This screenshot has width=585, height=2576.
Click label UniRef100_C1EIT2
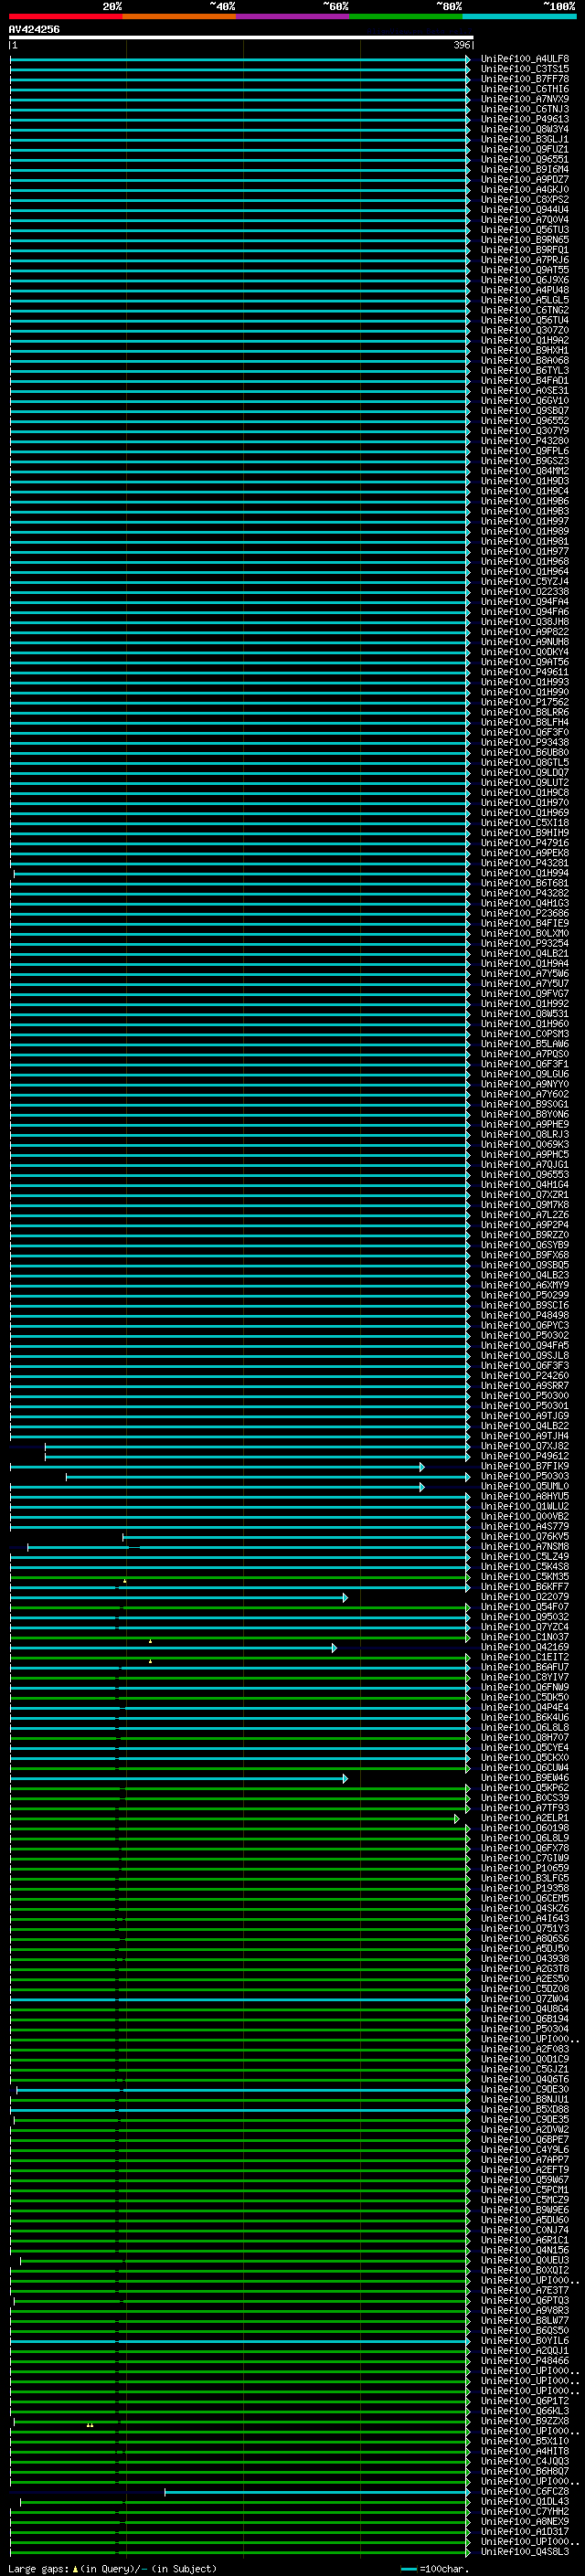click(x=525, y=1657)
